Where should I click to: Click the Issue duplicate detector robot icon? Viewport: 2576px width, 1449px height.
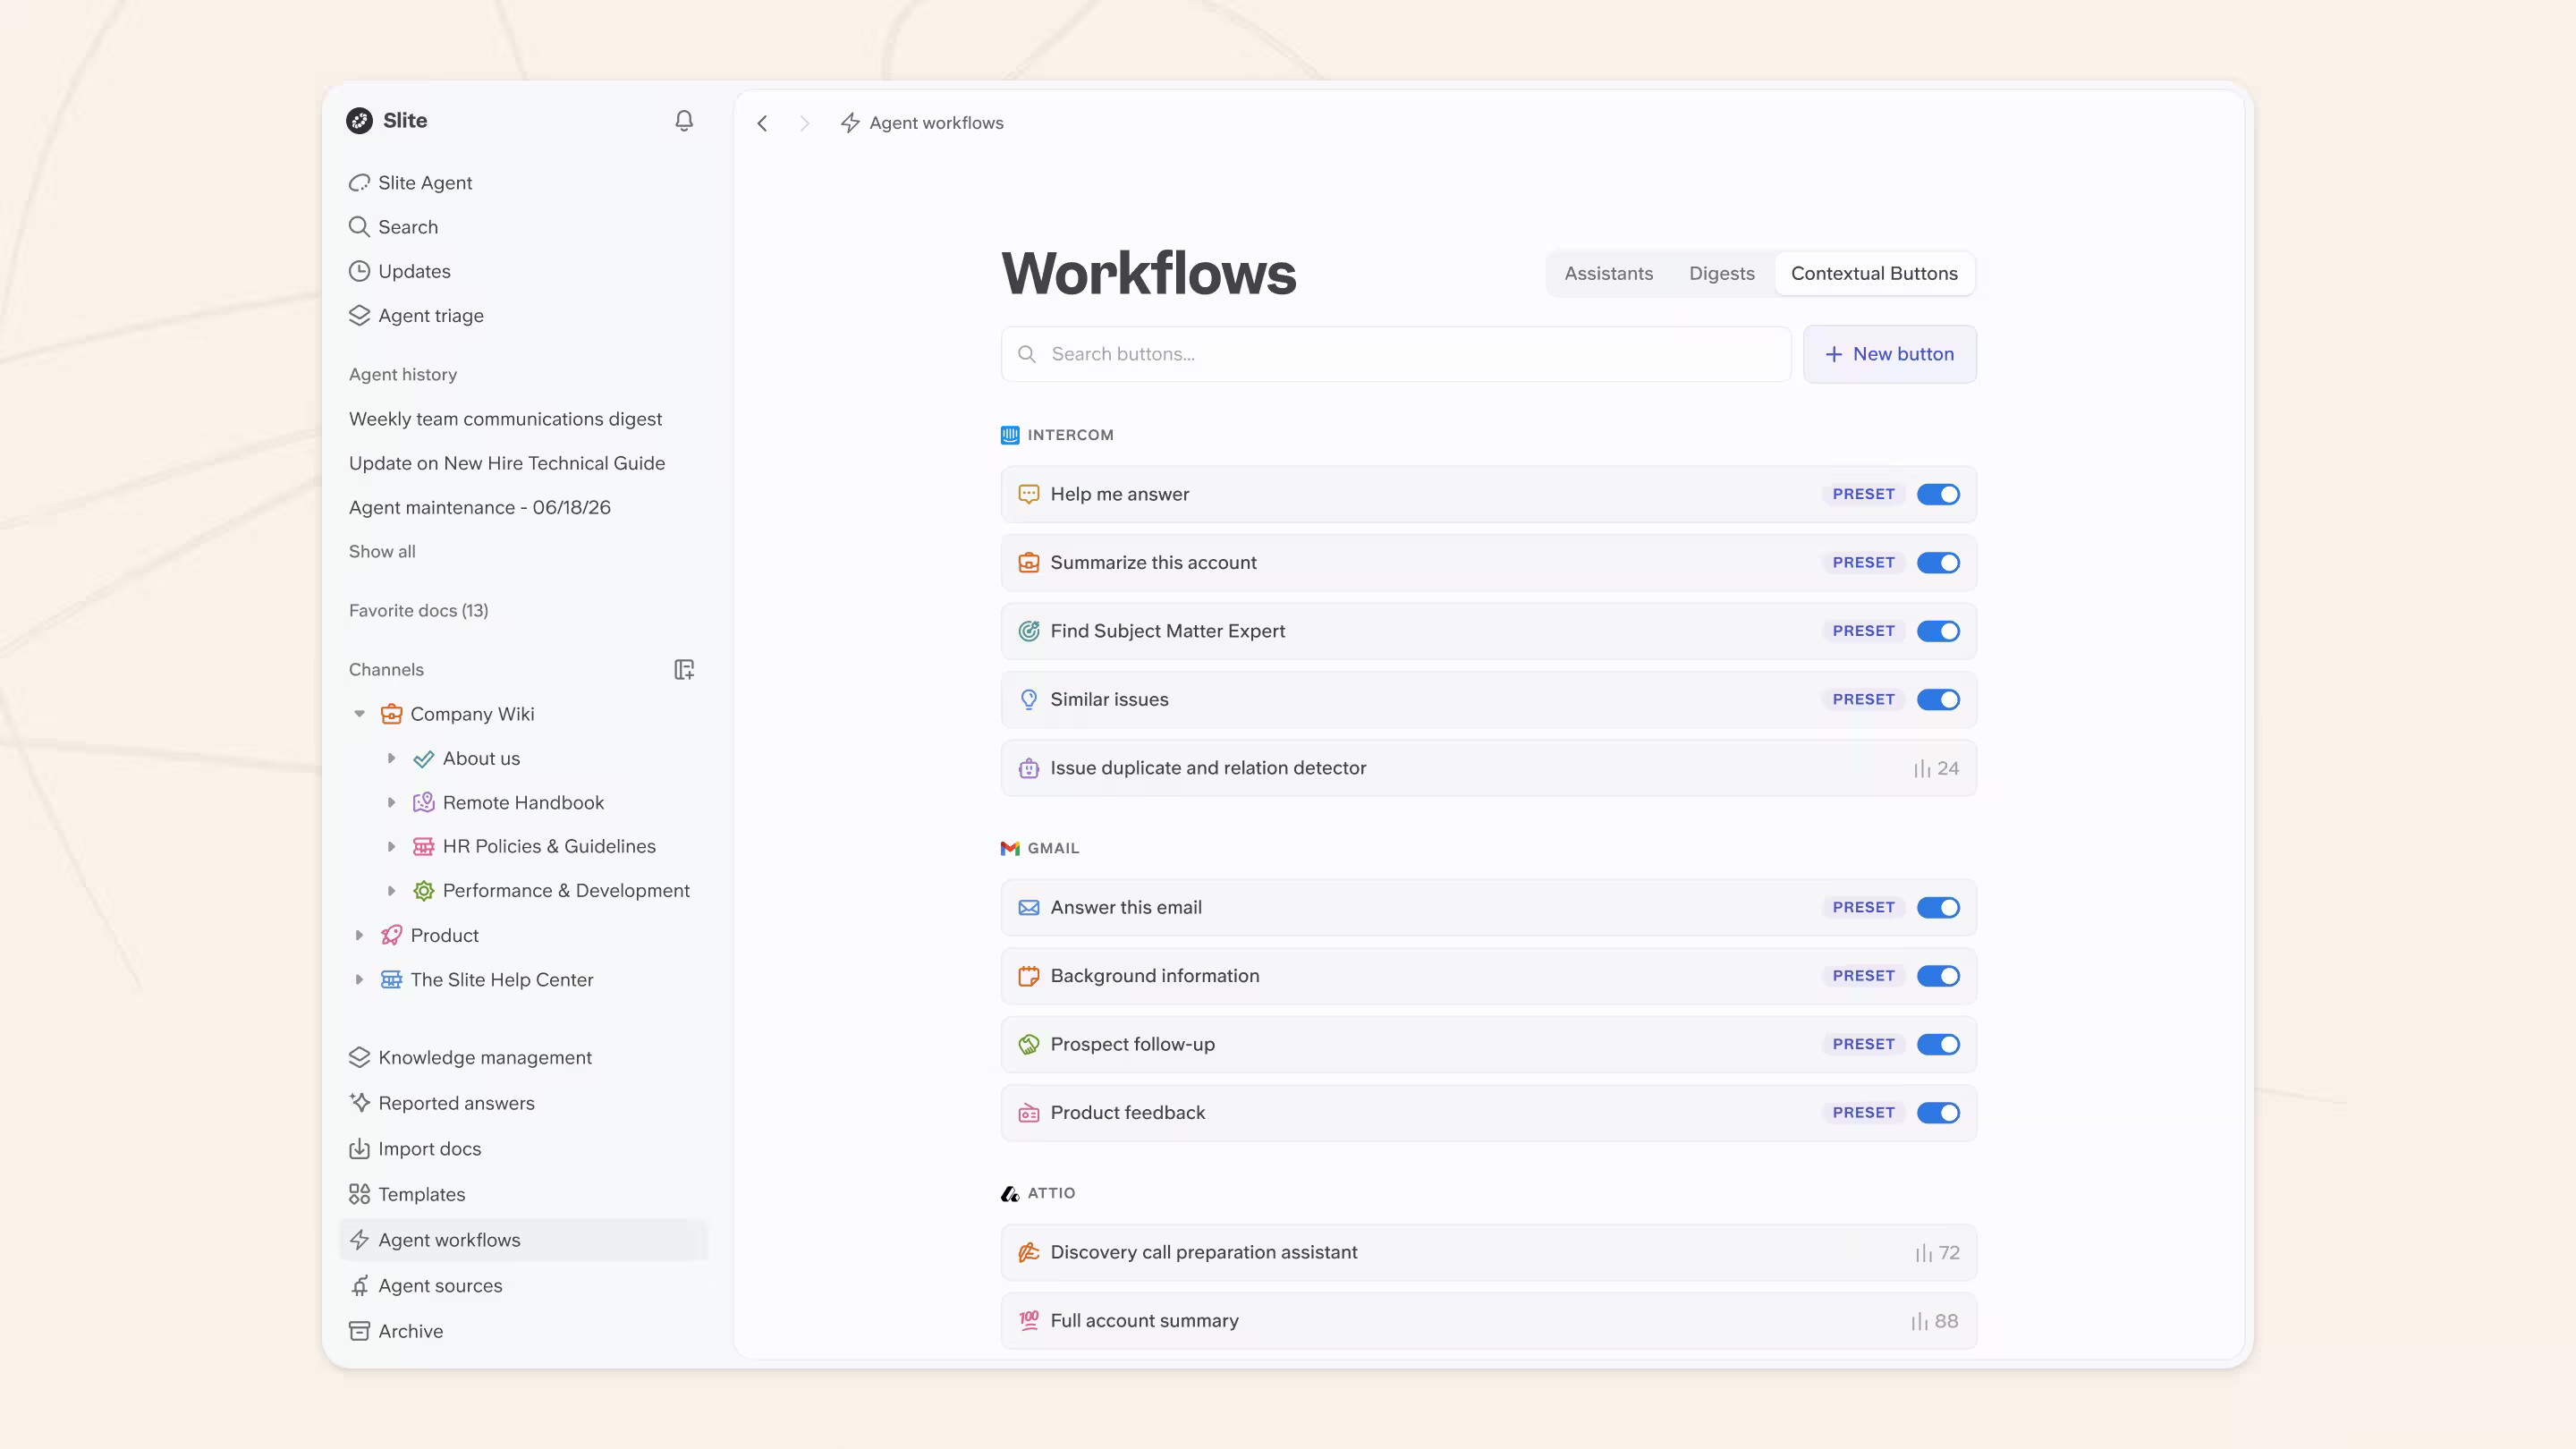[1029, 768]
